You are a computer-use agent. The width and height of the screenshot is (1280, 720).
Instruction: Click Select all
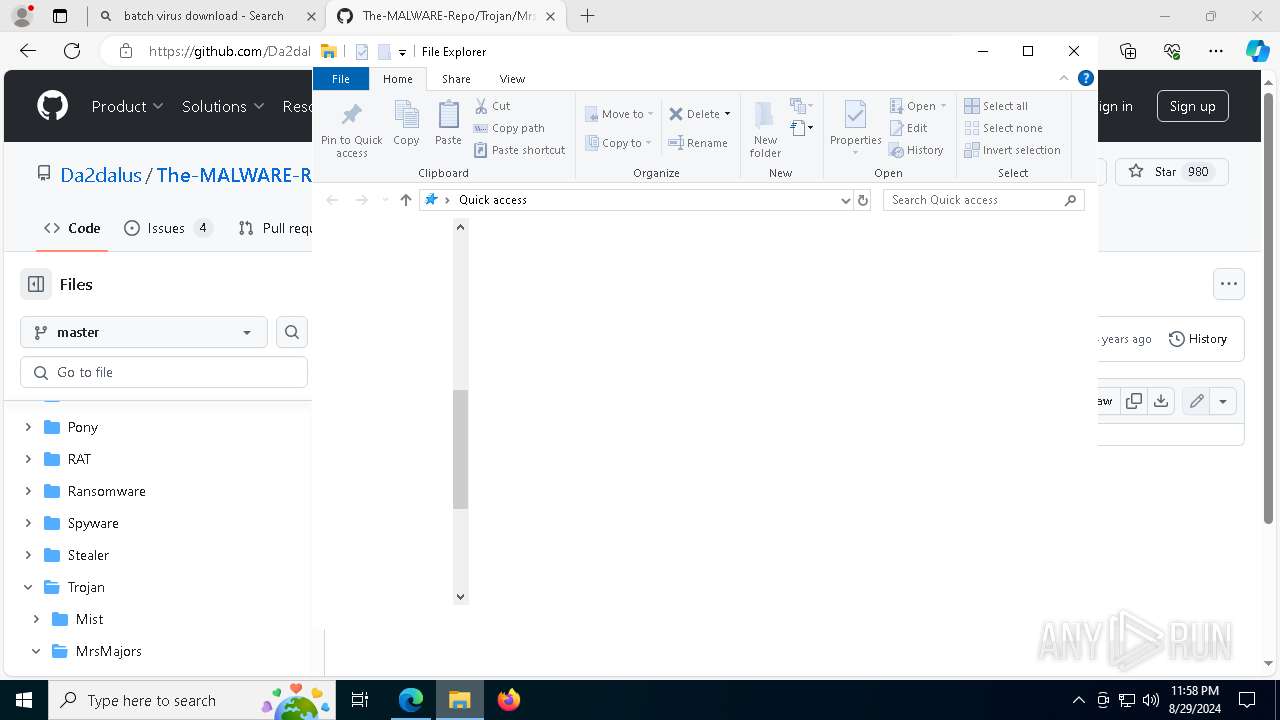(x=996, y=106)
